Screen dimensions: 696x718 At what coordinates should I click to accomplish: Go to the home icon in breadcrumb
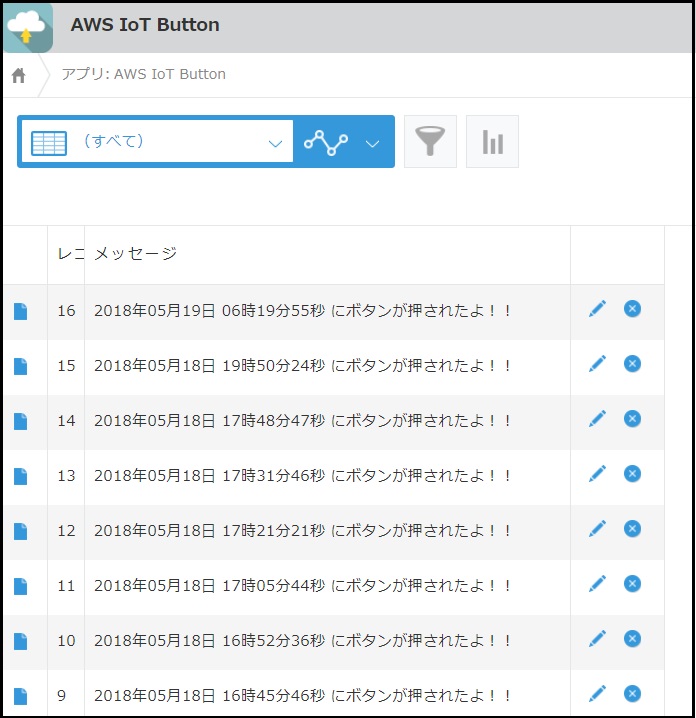(x=18, y=75)
